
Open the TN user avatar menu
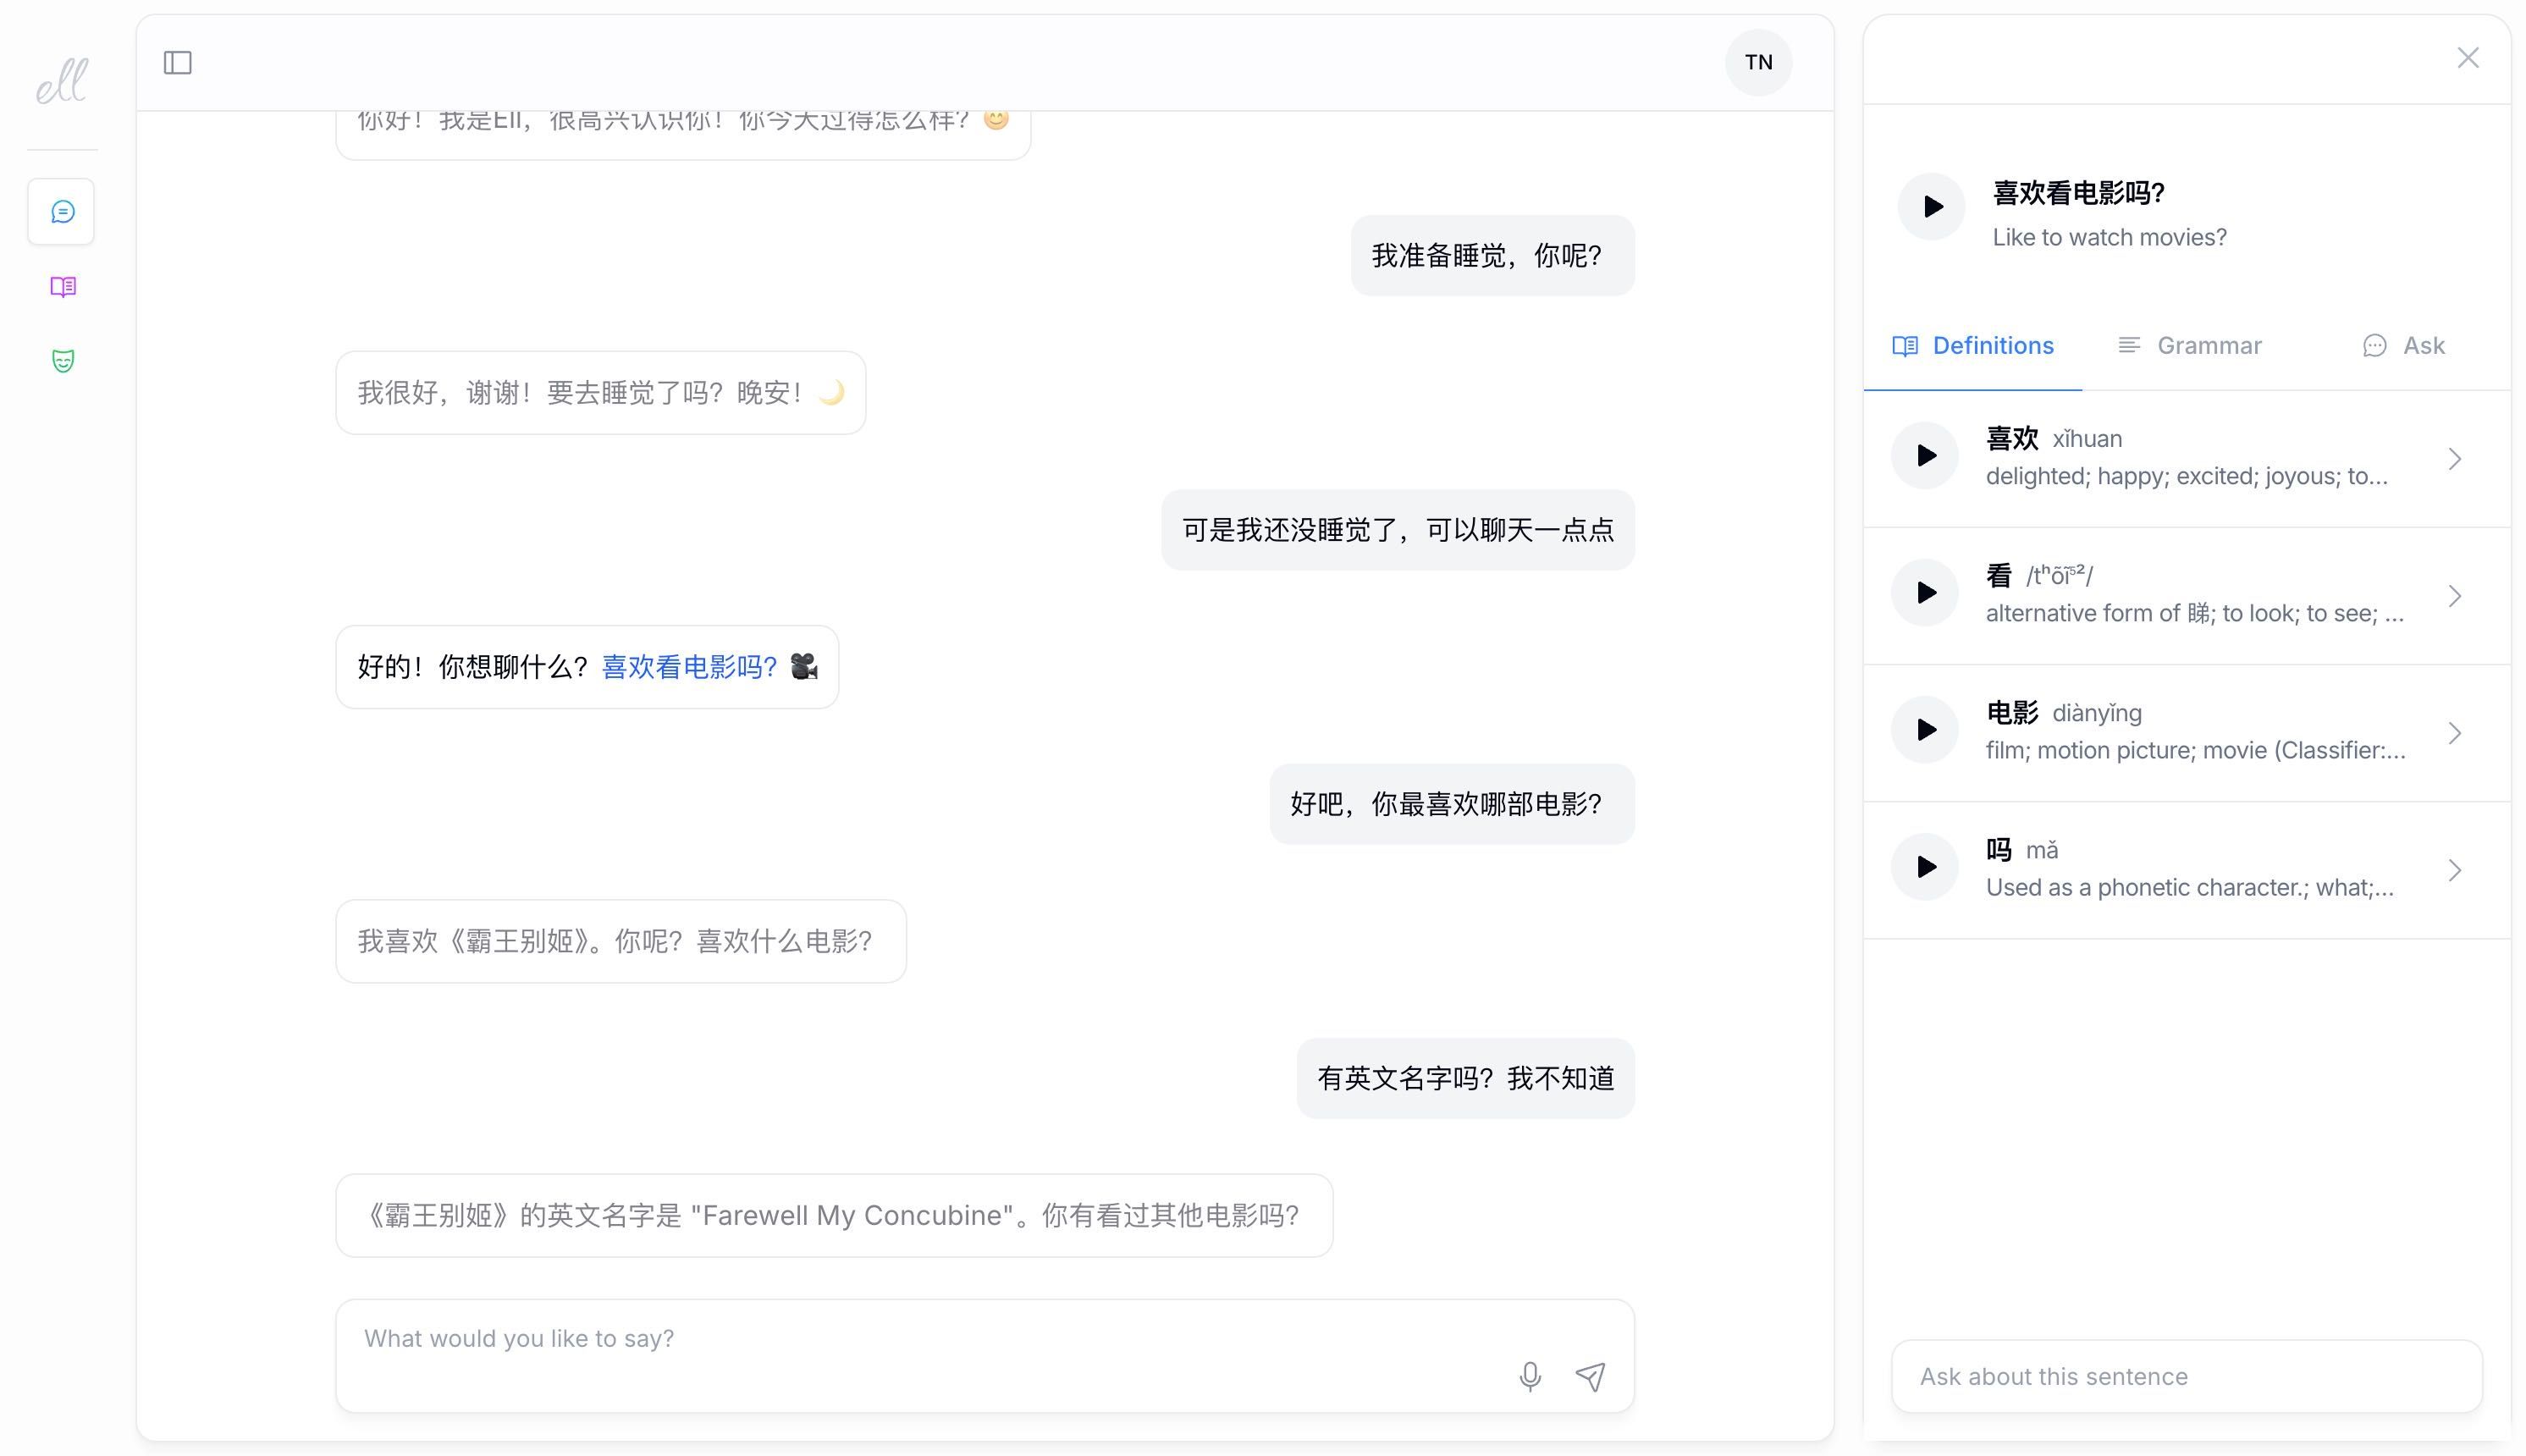click(1758, 63)
